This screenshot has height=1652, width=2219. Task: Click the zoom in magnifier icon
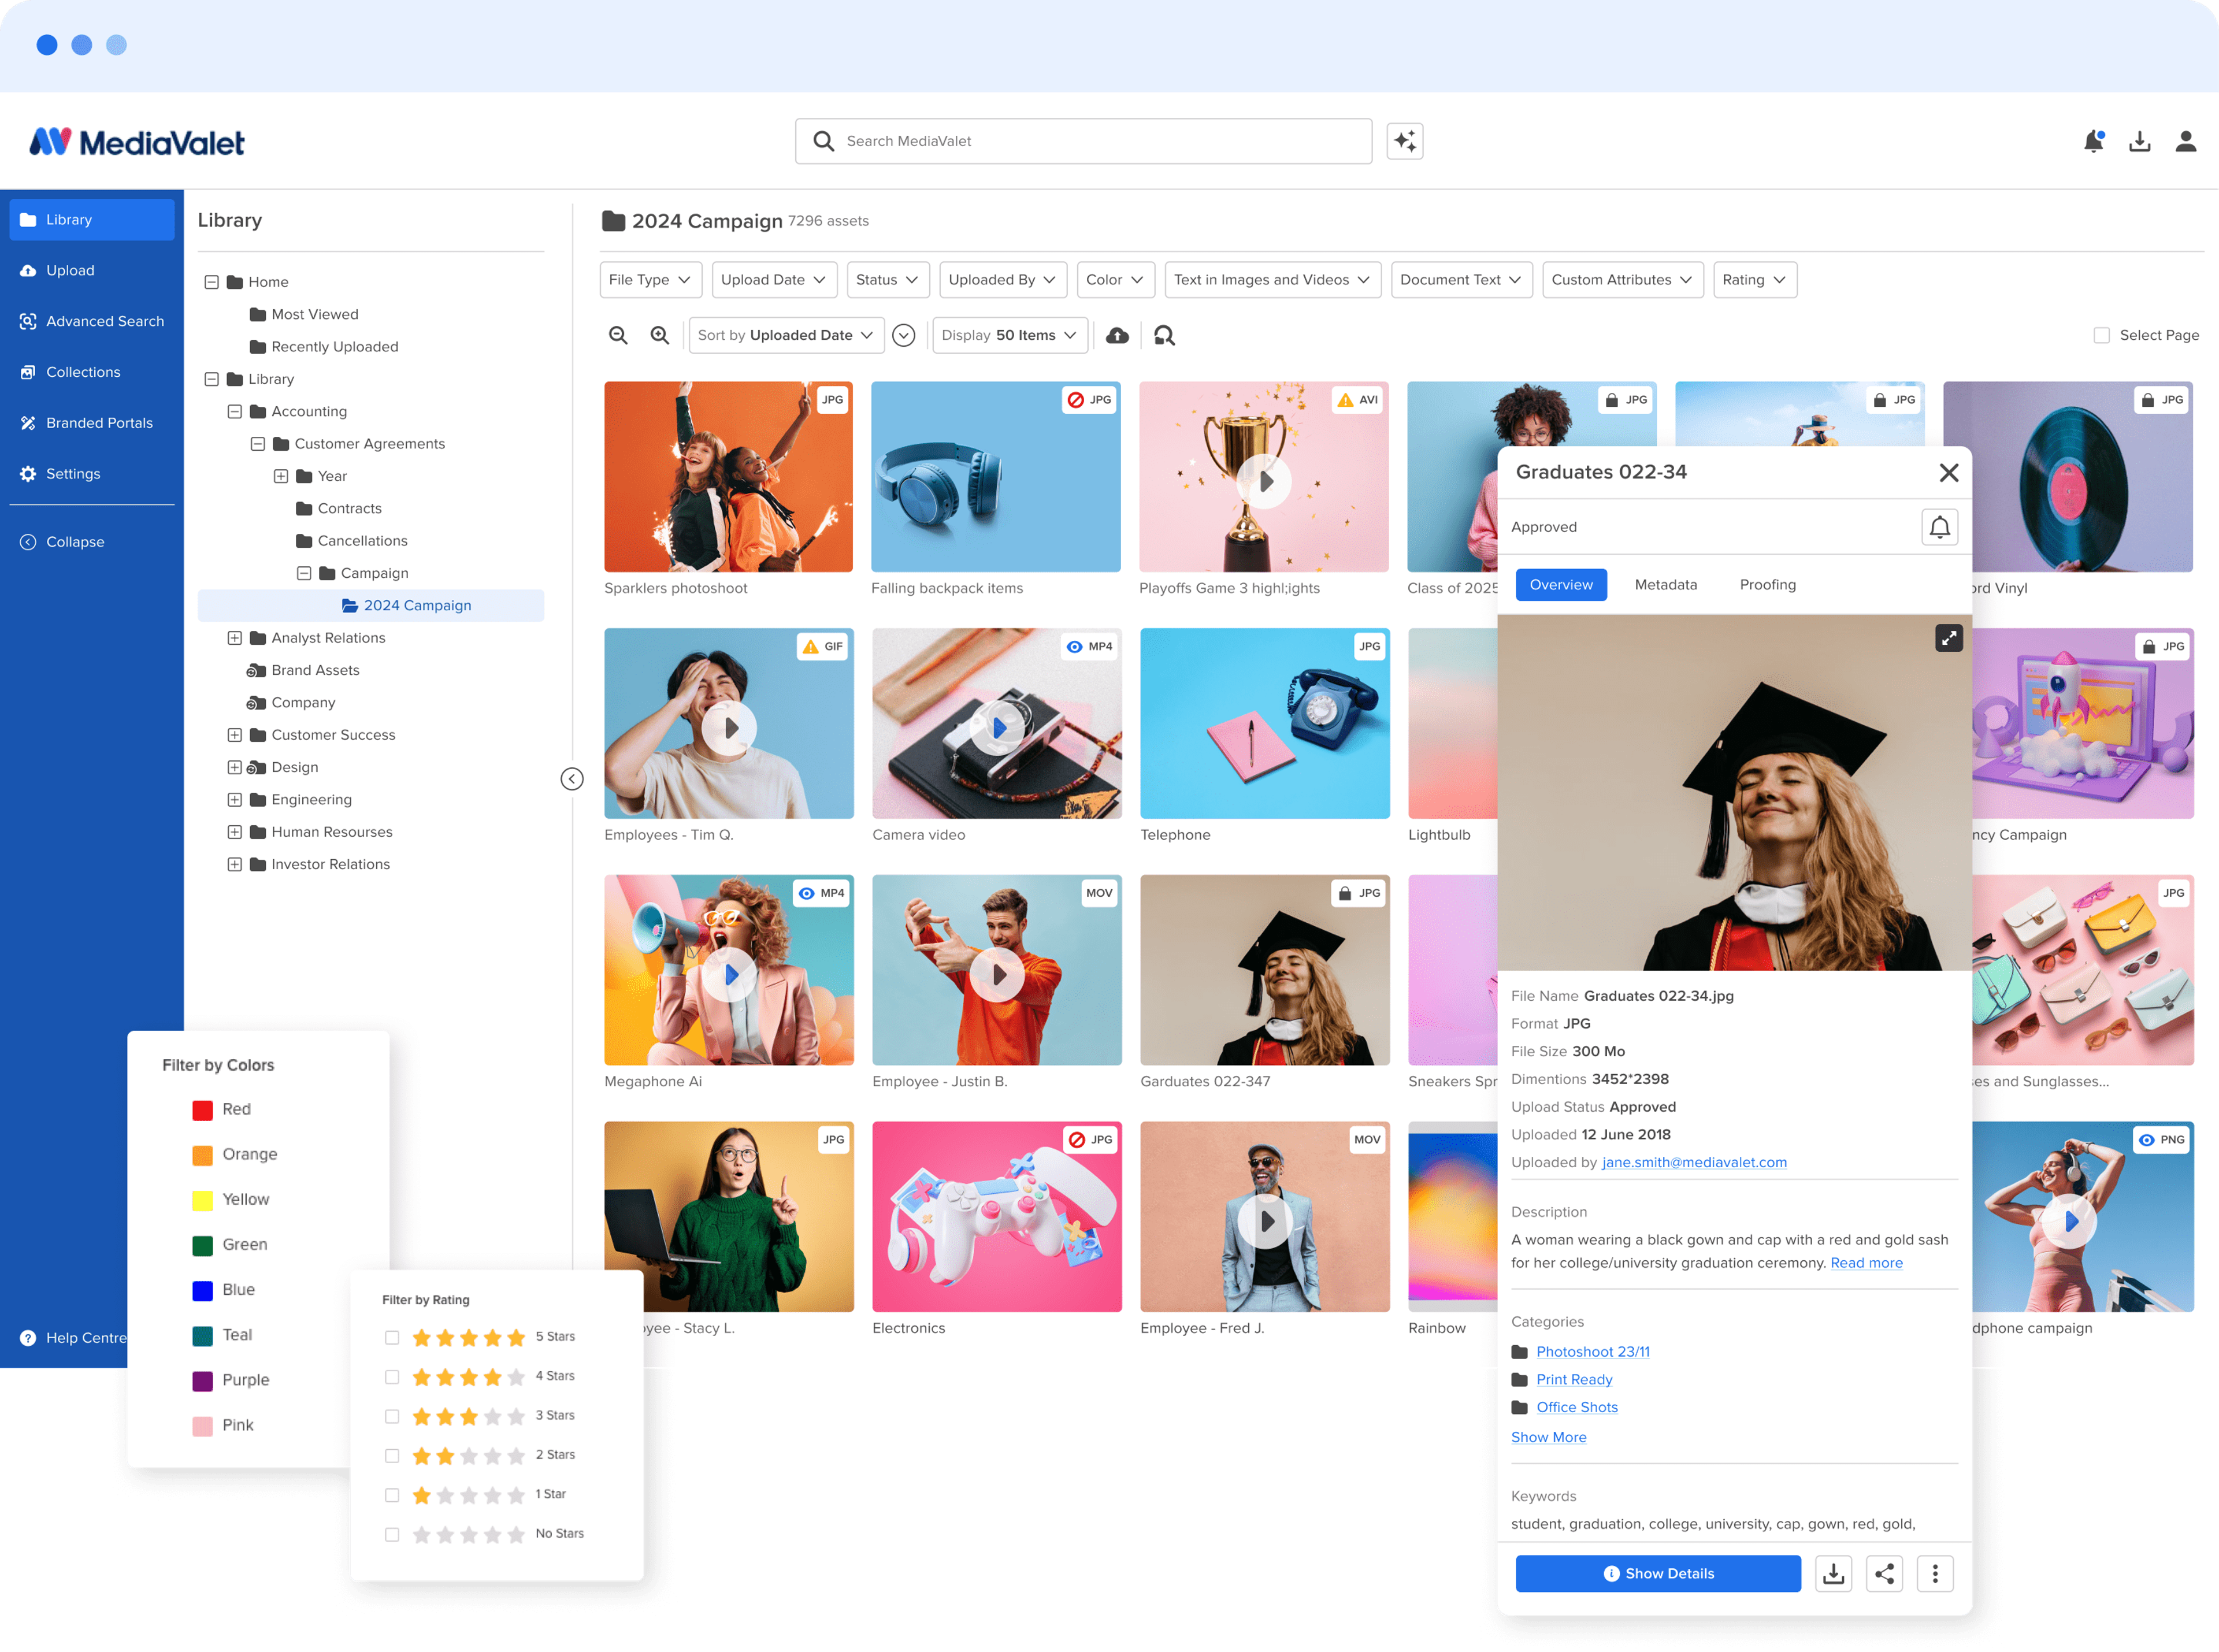click(x=660, y=335)
